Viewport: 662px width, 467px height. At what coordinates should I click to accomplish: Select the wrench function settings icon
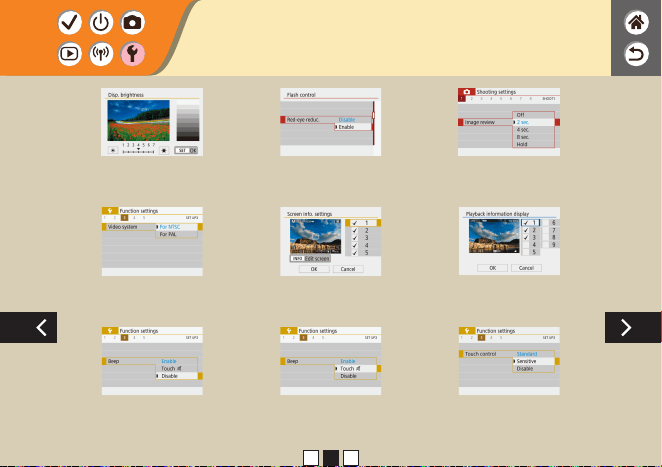tap(133, 54)
